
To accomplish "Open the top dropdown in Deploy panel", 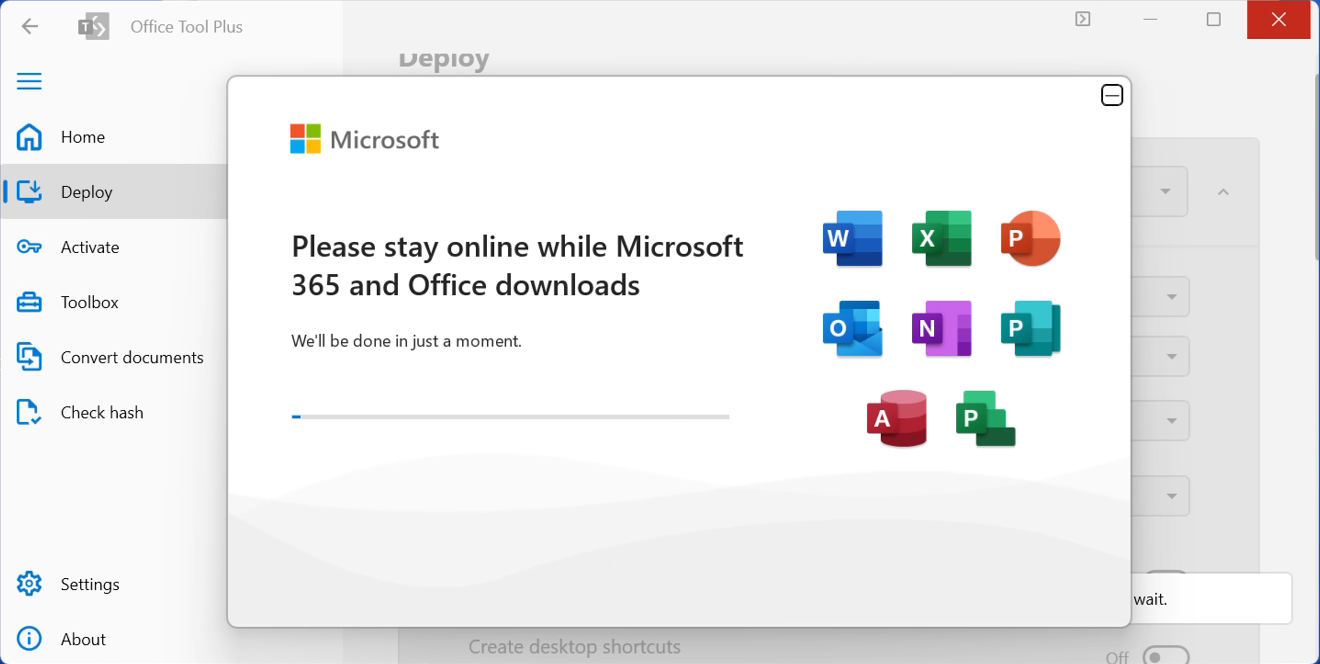I will click(x=1165, y=192).
